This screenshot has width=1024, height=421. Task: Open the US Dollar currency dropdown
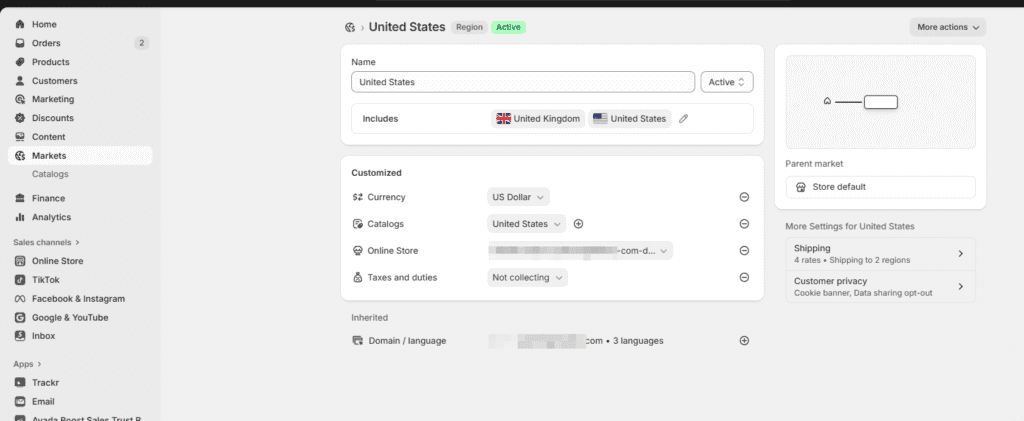(x=519, y=197)
